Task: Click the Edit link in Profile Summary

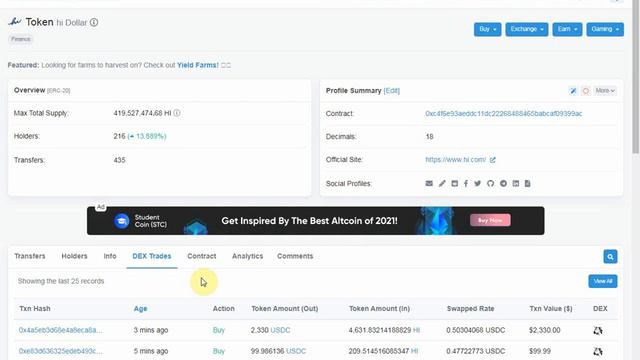Action: 391,91
